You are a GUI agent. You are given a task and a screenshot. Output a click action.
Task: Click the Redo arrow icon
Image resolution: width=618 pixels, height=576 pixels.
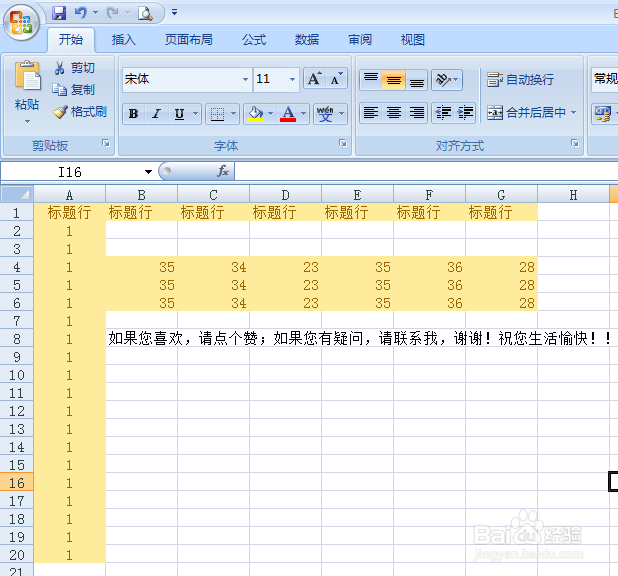point(112,13)
